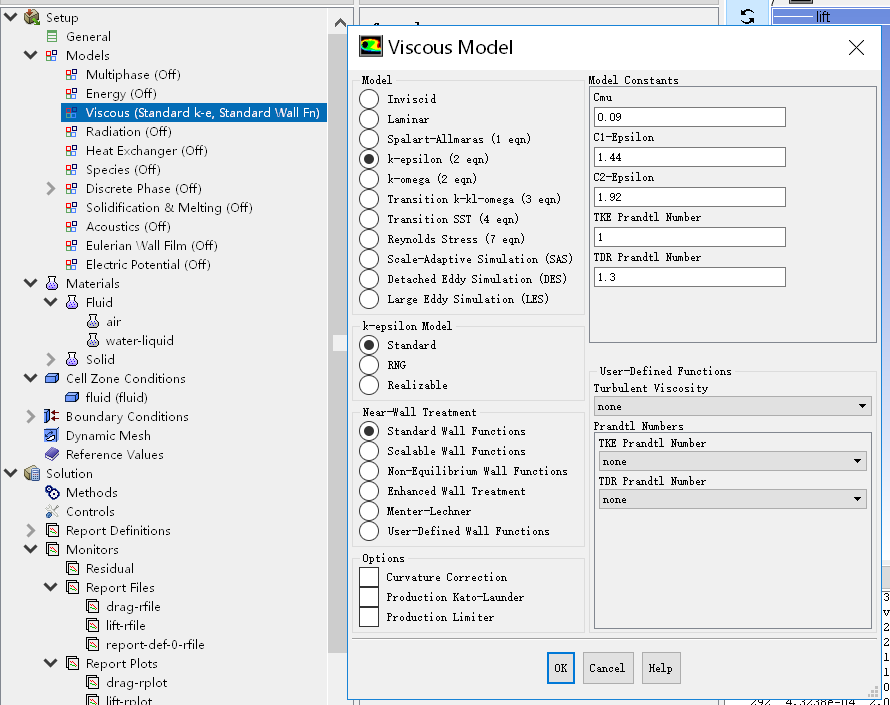Viewport: 890px width, 705px height.
Task: Collapse the Models tree node
Action: tap(31, 55)
